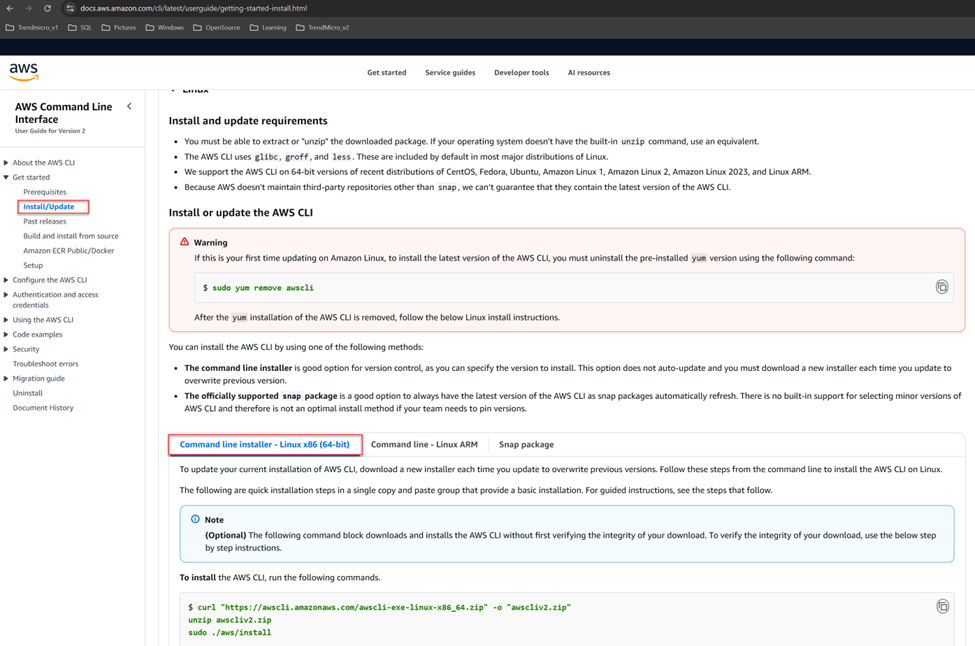The image size is (975, 646).
Task: Collapse the sidebar with the chevron
Action: tap(129, 106)
